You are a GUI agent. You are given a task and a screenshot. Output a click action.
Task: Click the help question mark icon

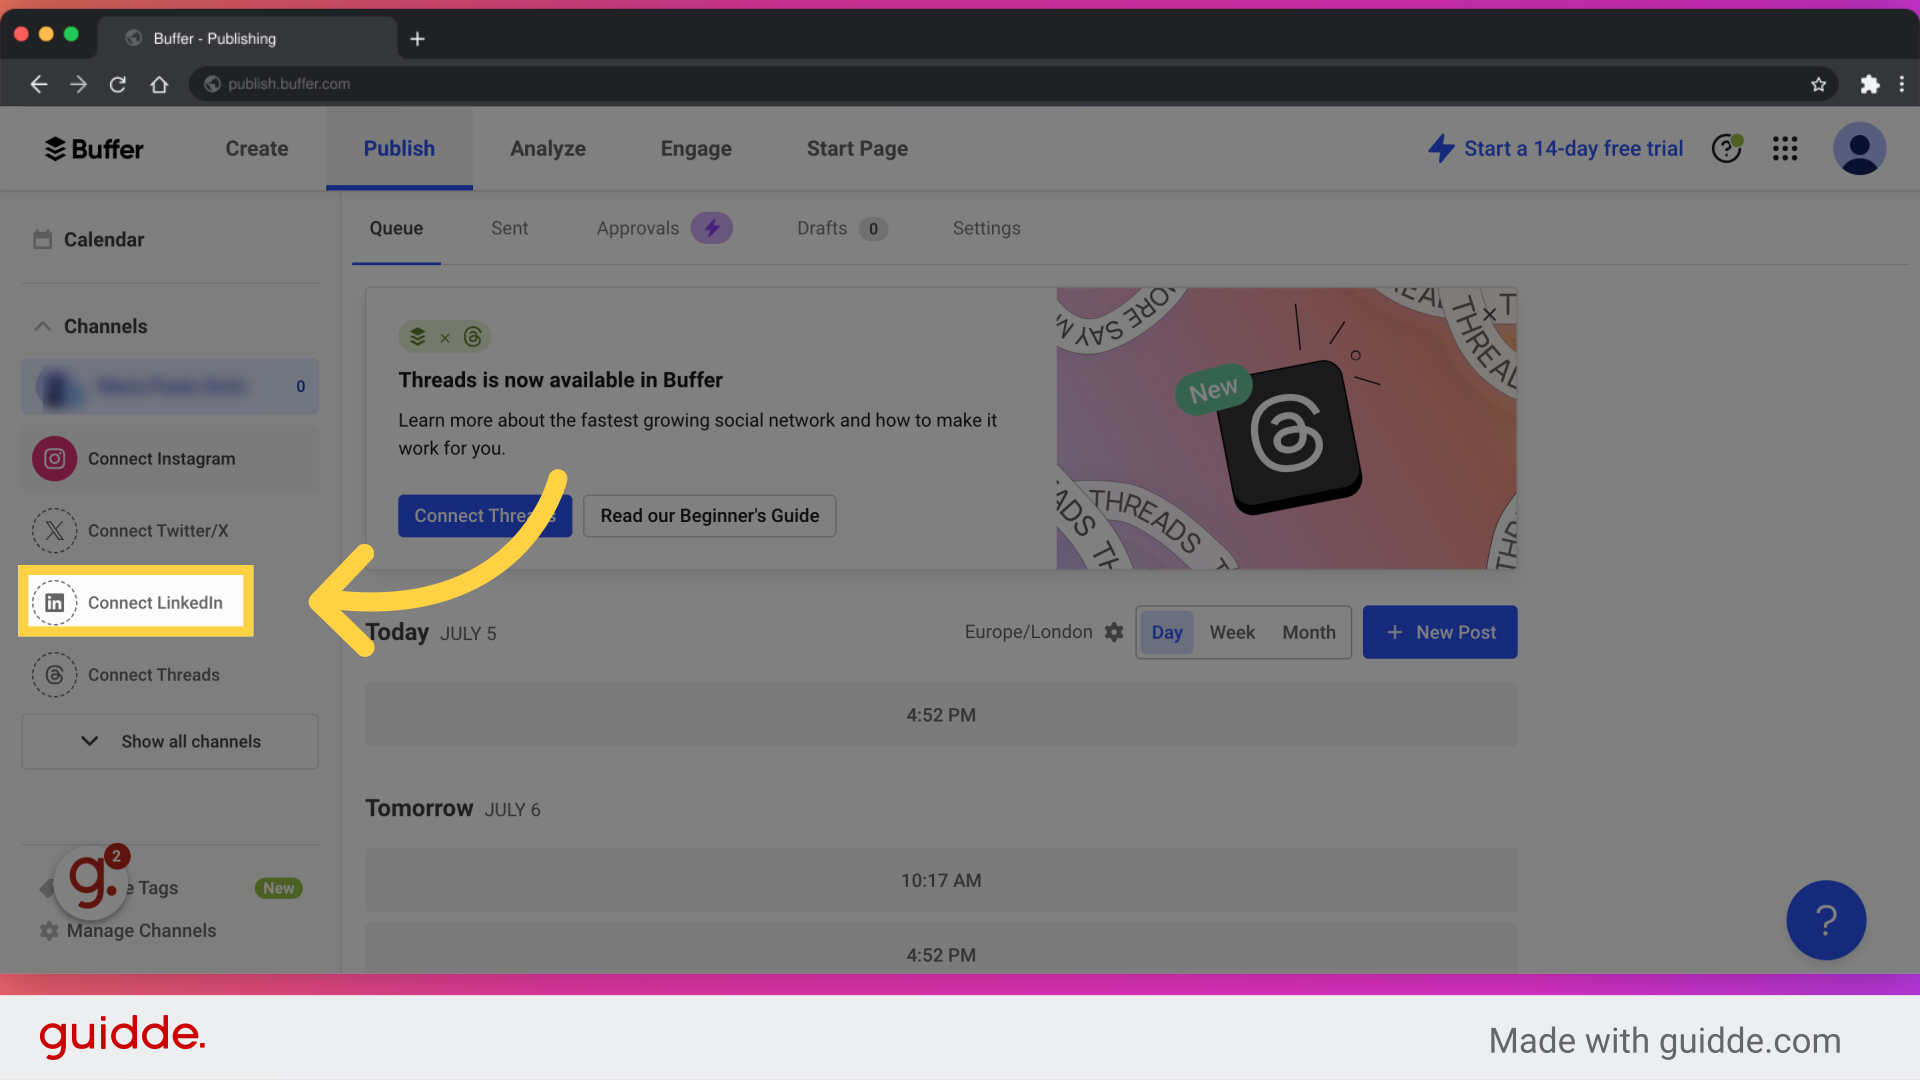1727,148
